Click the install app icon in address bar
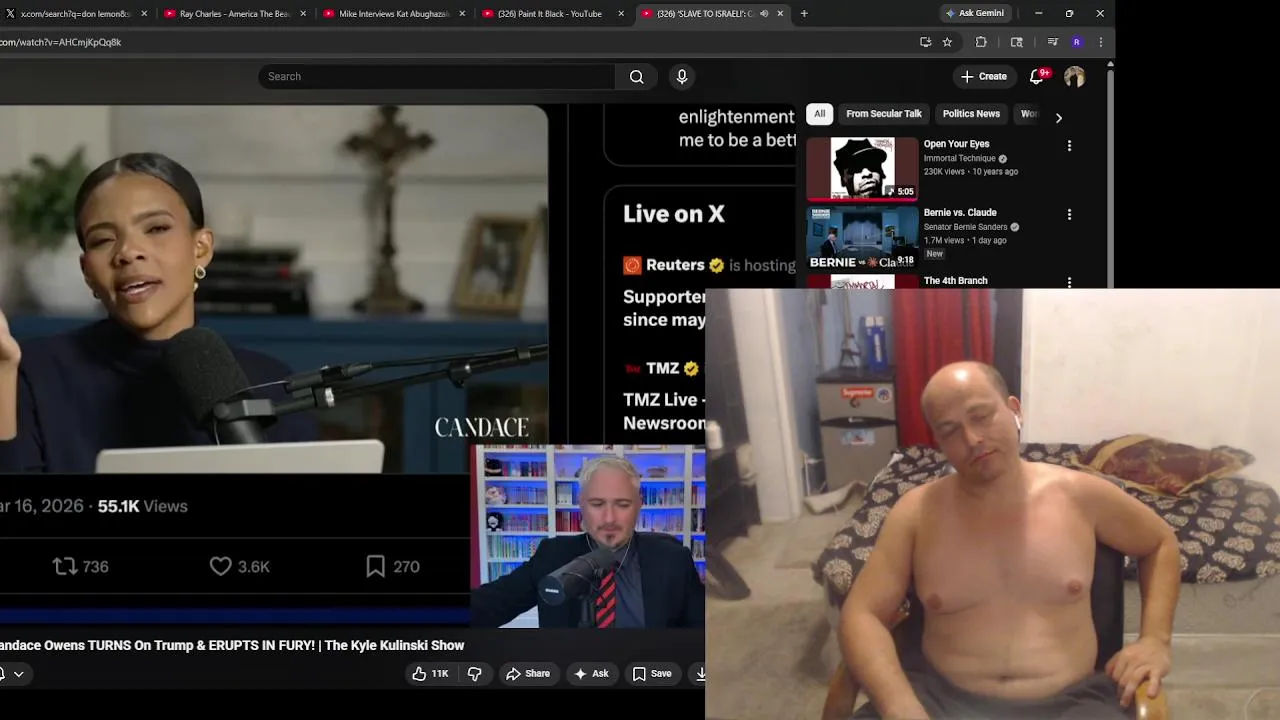1280x720 pixels. pos(925,42)
